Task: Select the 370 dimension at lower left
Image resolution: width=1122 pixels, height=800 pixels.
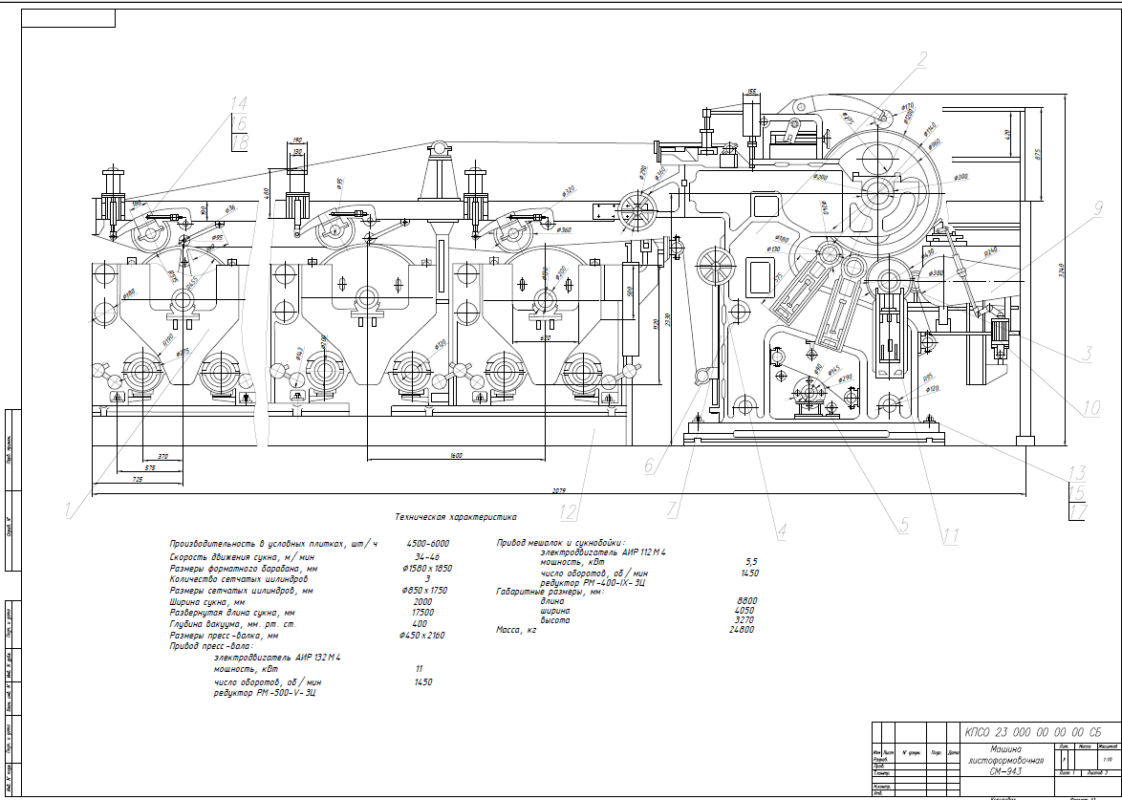Action: pos(162,455)
